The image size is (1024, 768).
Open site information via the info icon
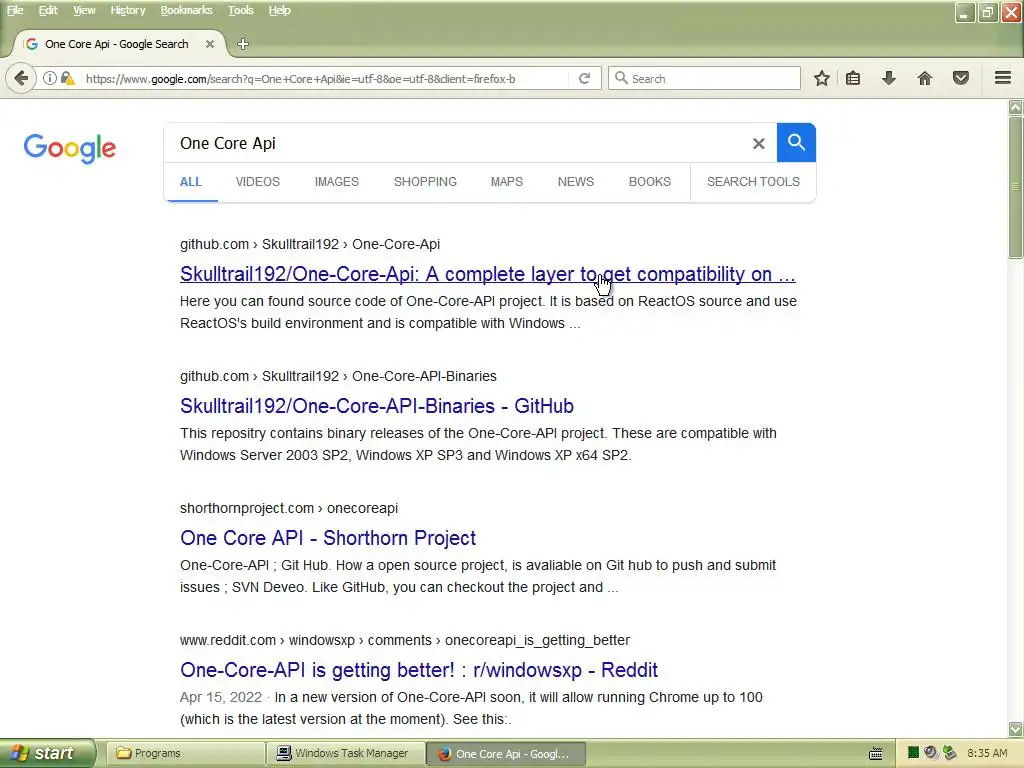point(50,79)
